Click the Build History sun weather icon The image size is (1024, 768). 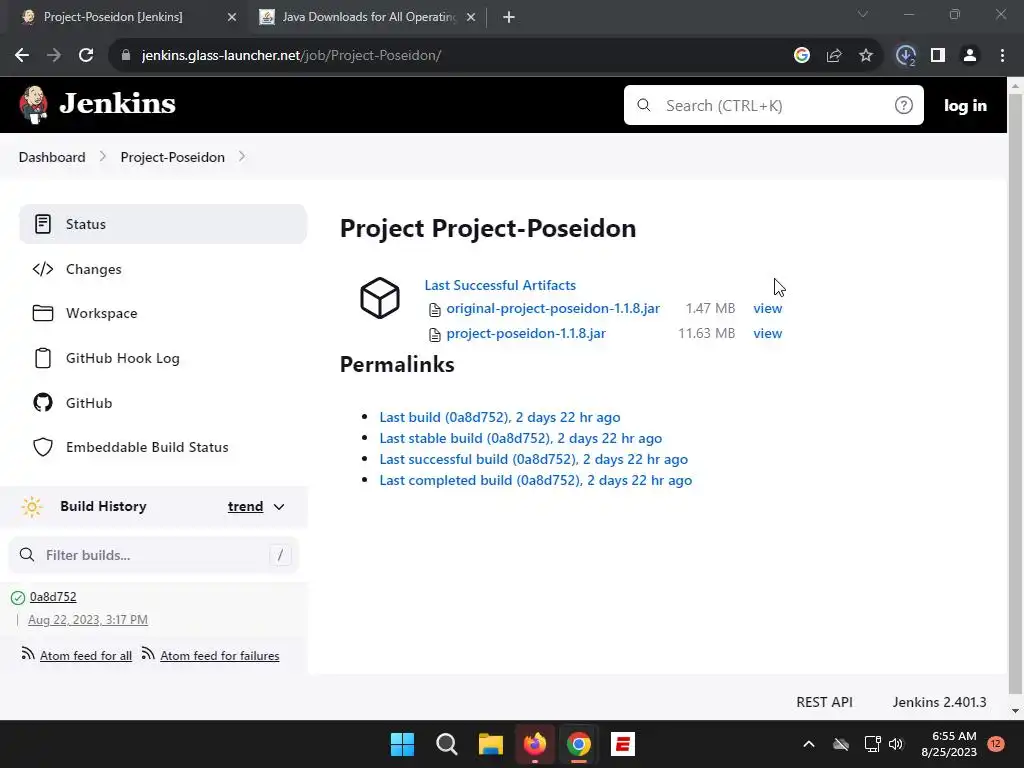[x=31, y=507]
